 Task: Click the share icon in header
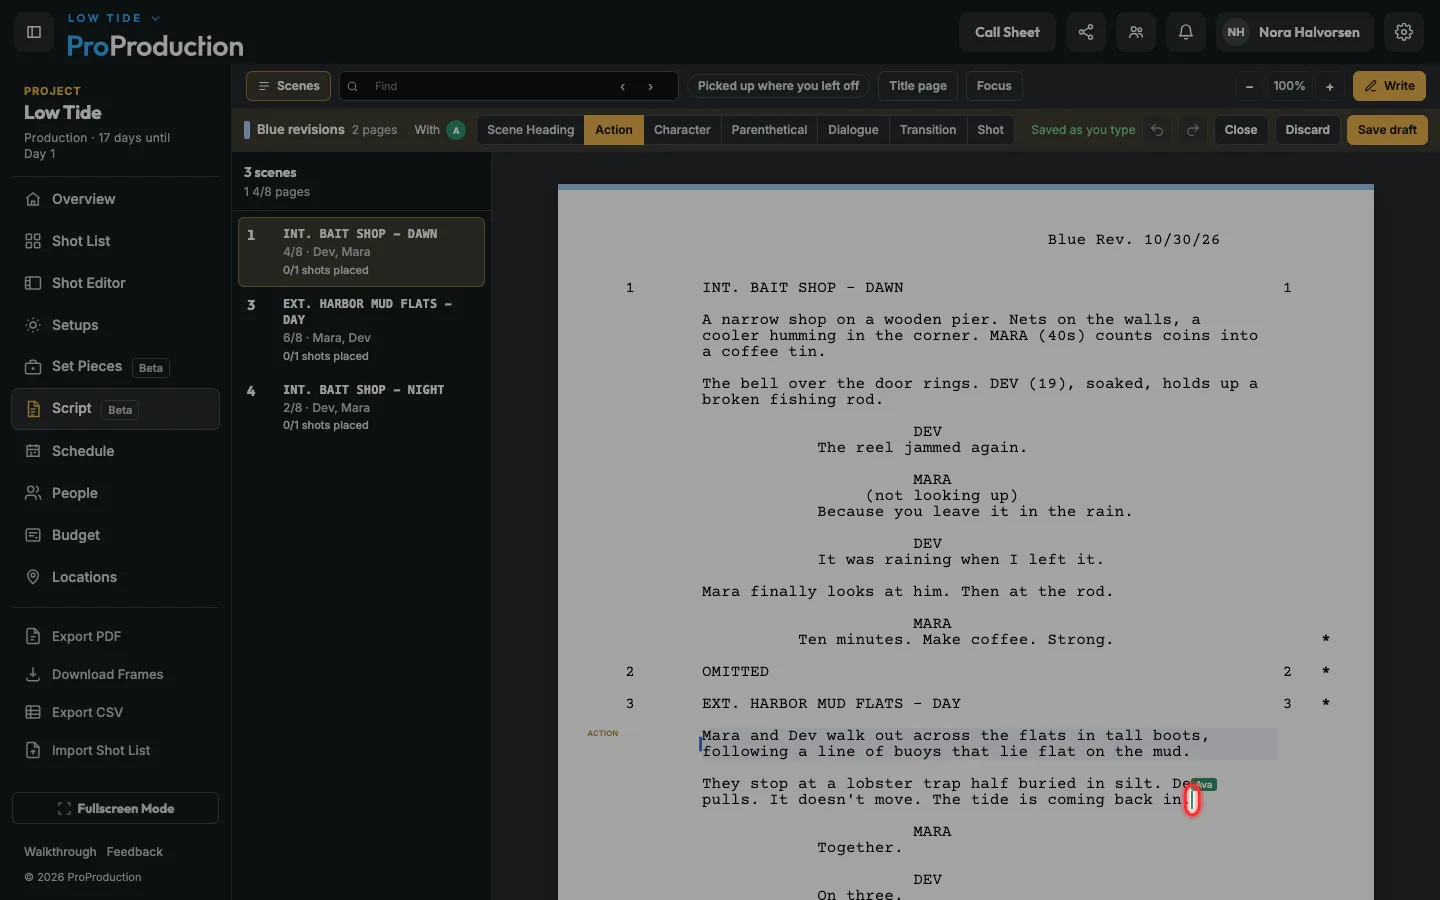pos(1086,32)
